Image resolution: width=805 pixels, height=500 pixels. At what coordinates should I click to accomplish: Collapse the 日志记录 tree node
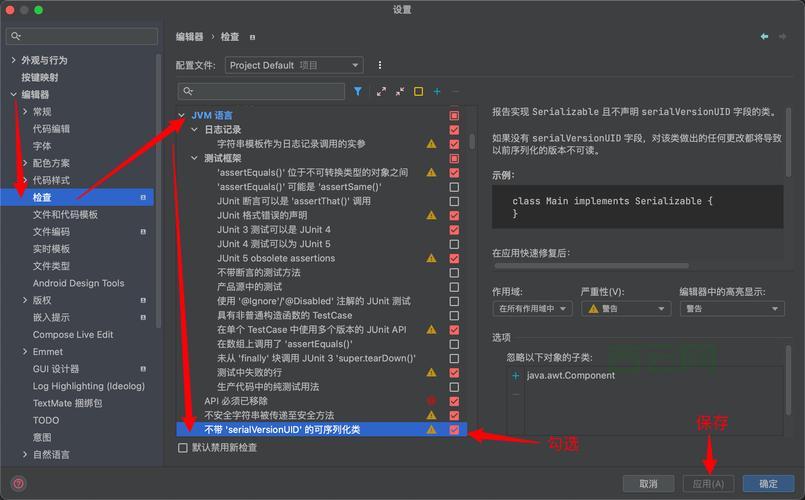click(194, 130)
